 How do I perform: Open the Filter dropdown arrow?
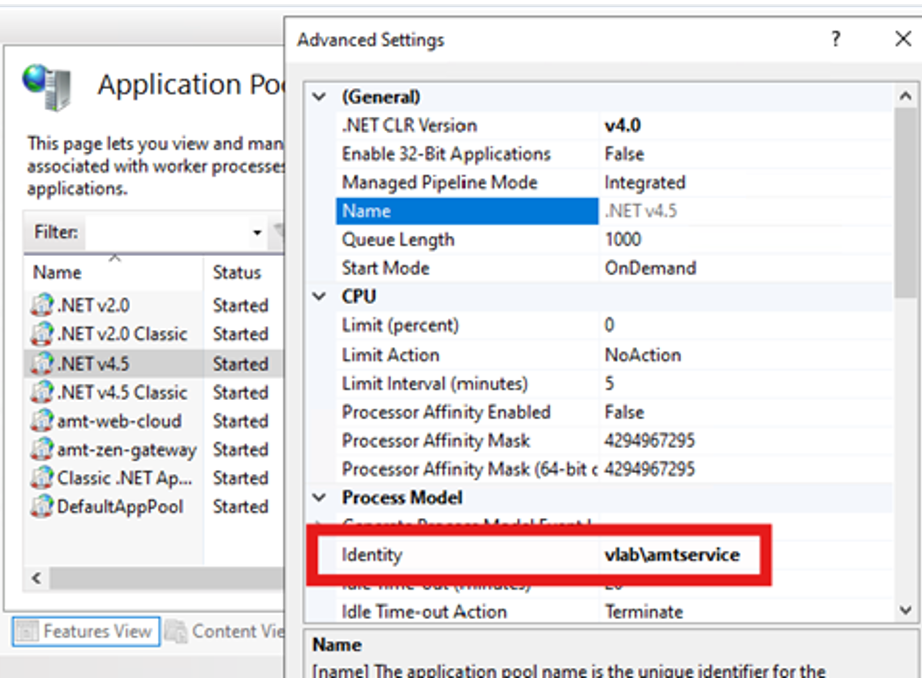tap(257, 233)
